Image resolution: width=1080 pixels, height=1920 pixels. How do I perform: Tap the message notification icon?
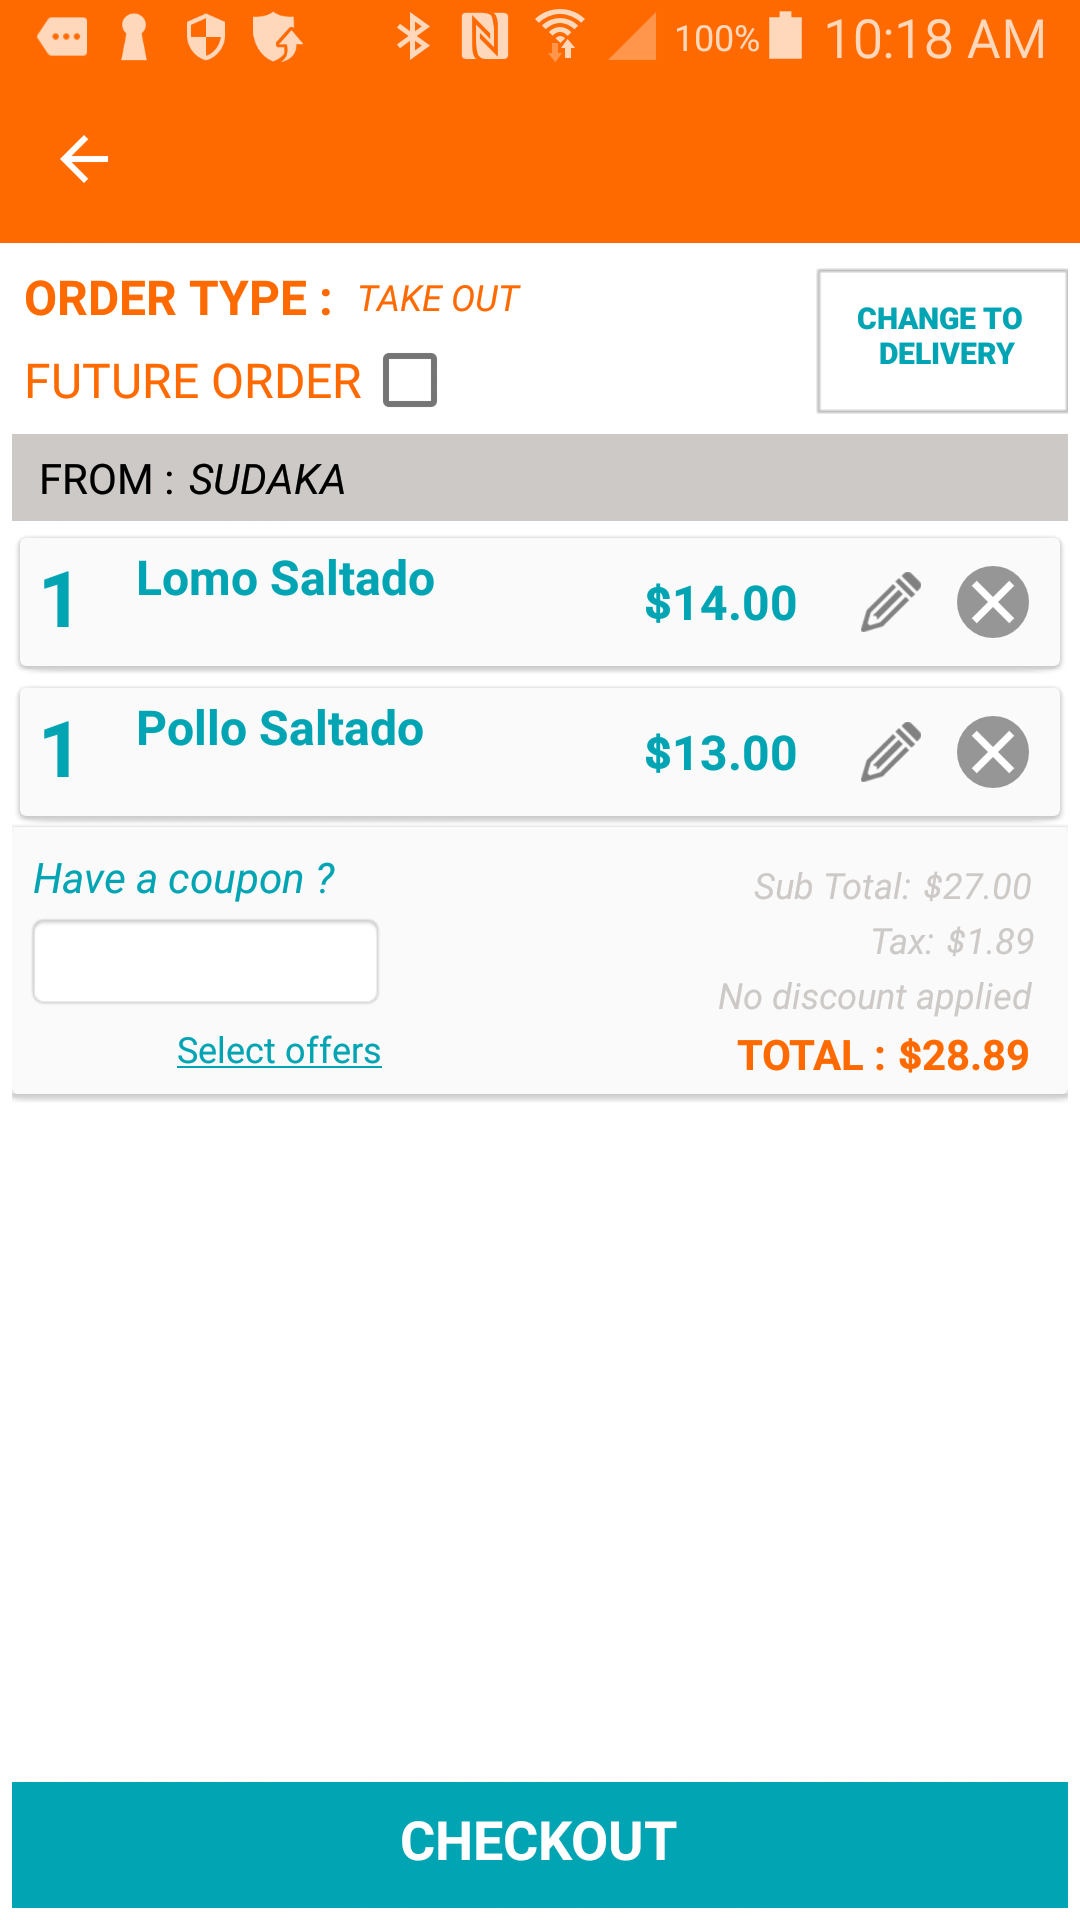(x=62, y=38)
